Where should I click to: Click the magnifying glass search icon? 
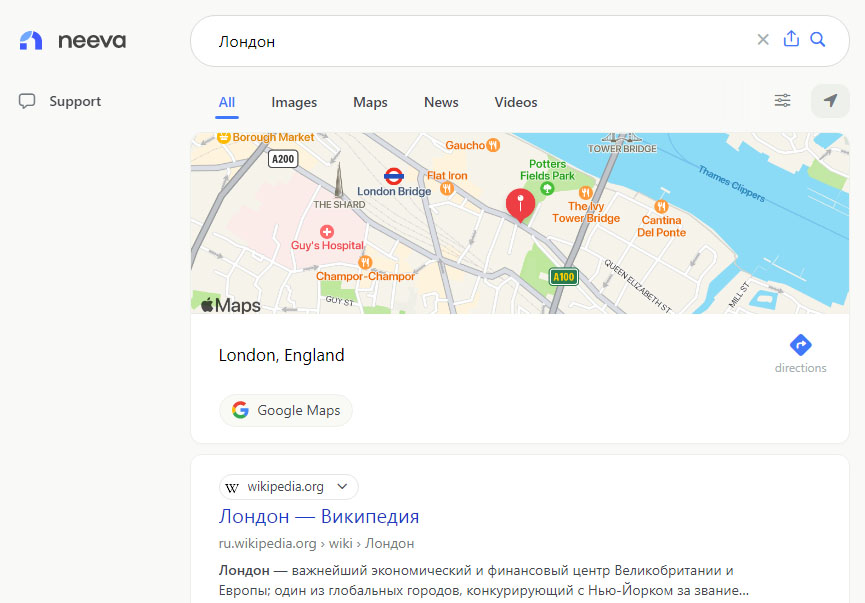[x=818, y=39]
